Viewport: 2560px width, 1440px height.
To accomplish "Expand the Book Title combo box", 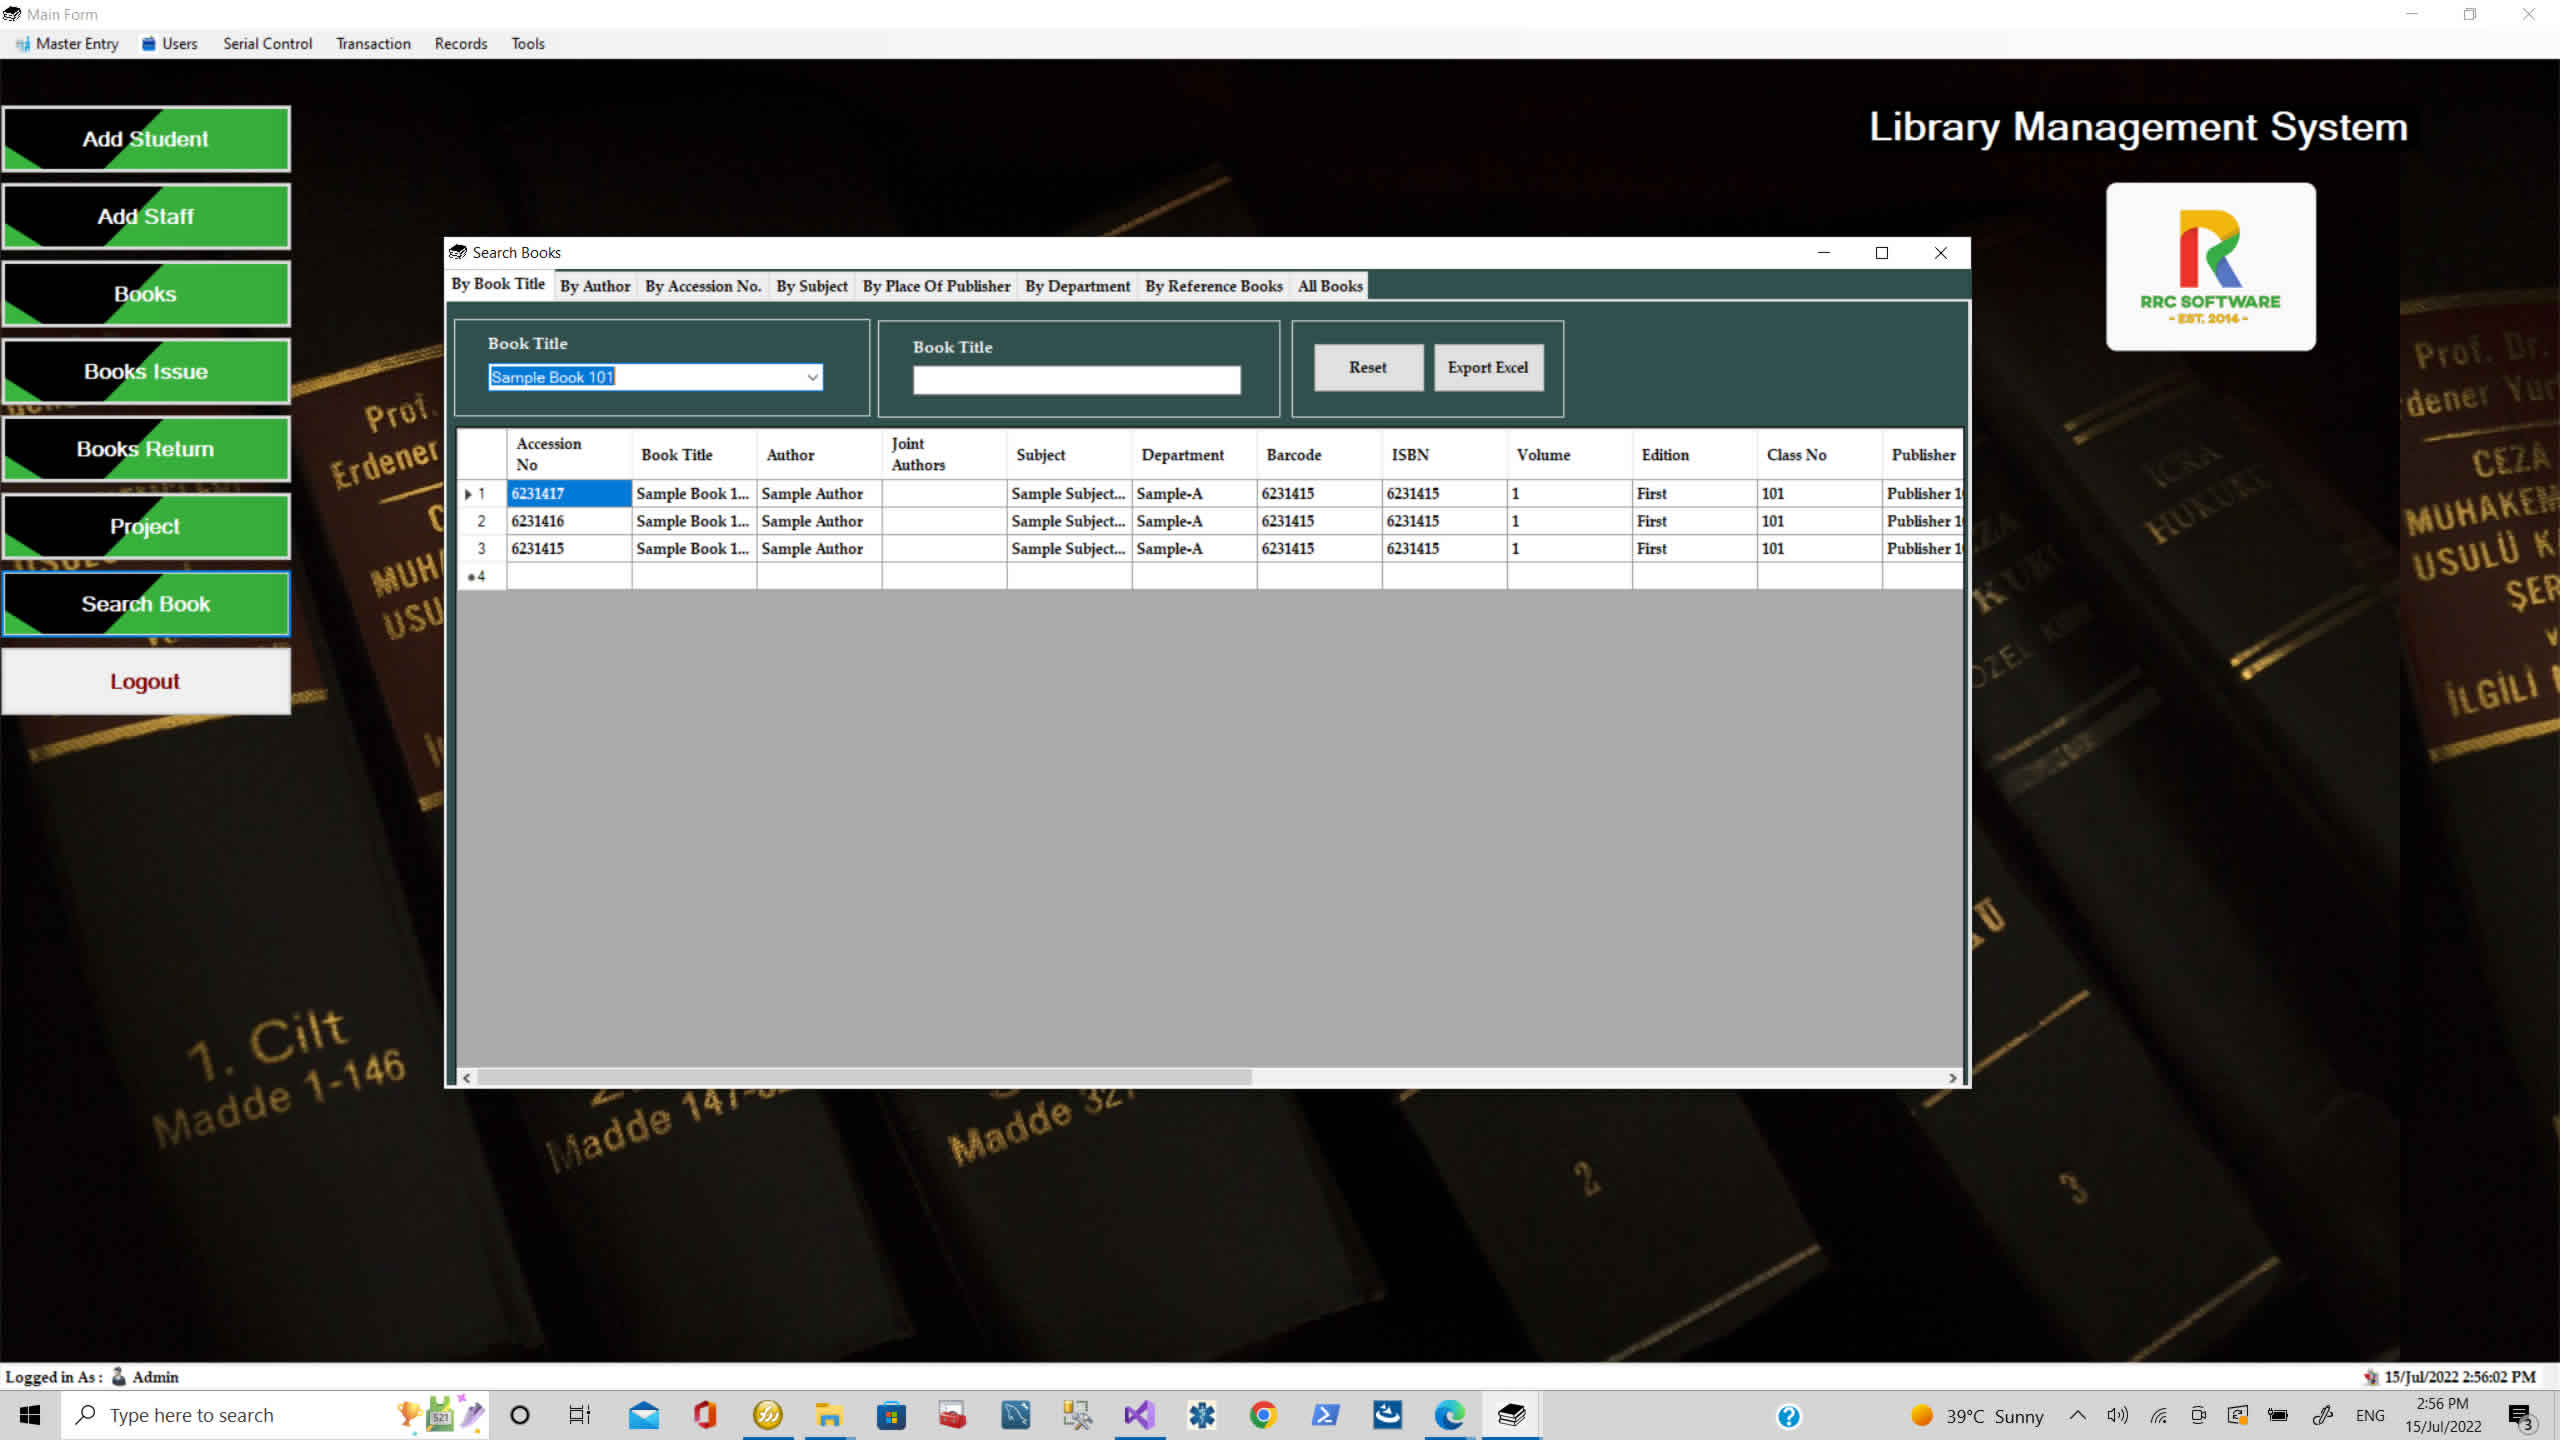I will click(x=812, y=377).
